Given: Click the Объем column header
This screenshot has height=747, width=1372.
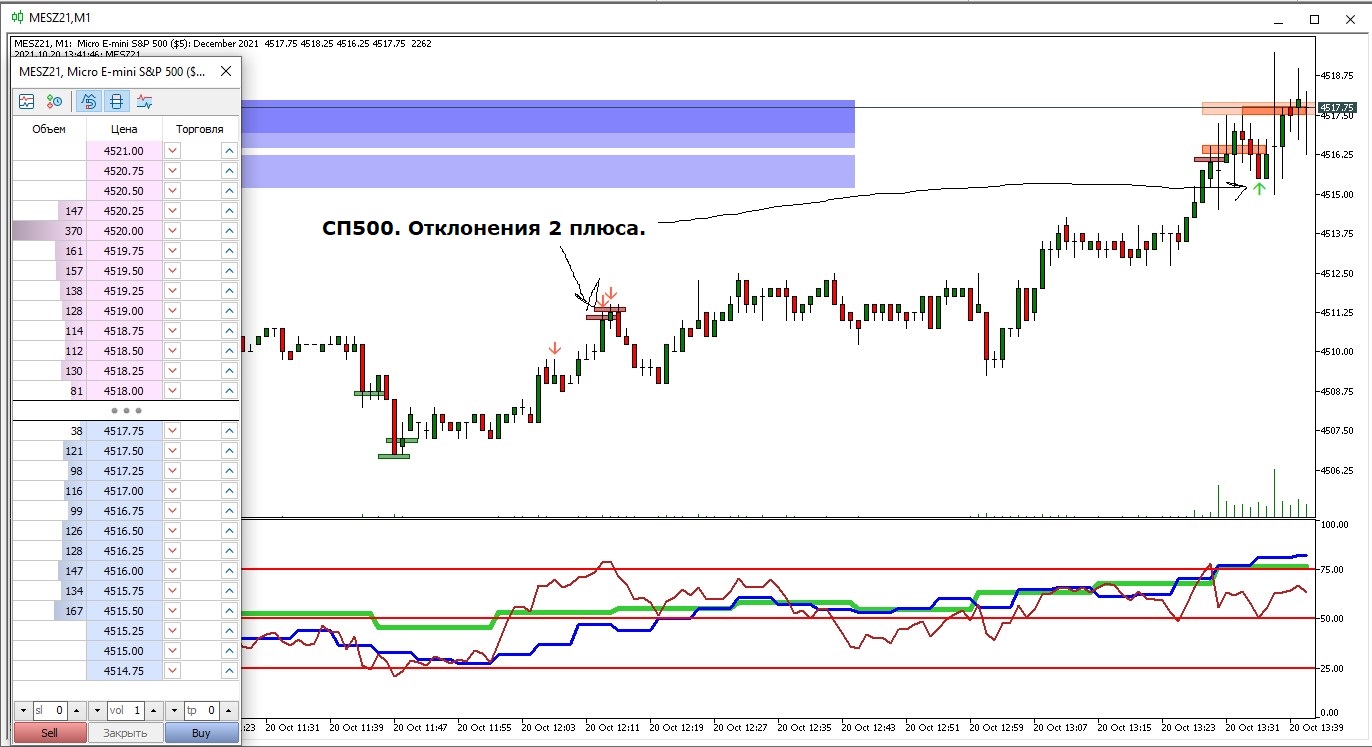Looking at the screenshot, I should pyautogui.click(x=49, y=129).
